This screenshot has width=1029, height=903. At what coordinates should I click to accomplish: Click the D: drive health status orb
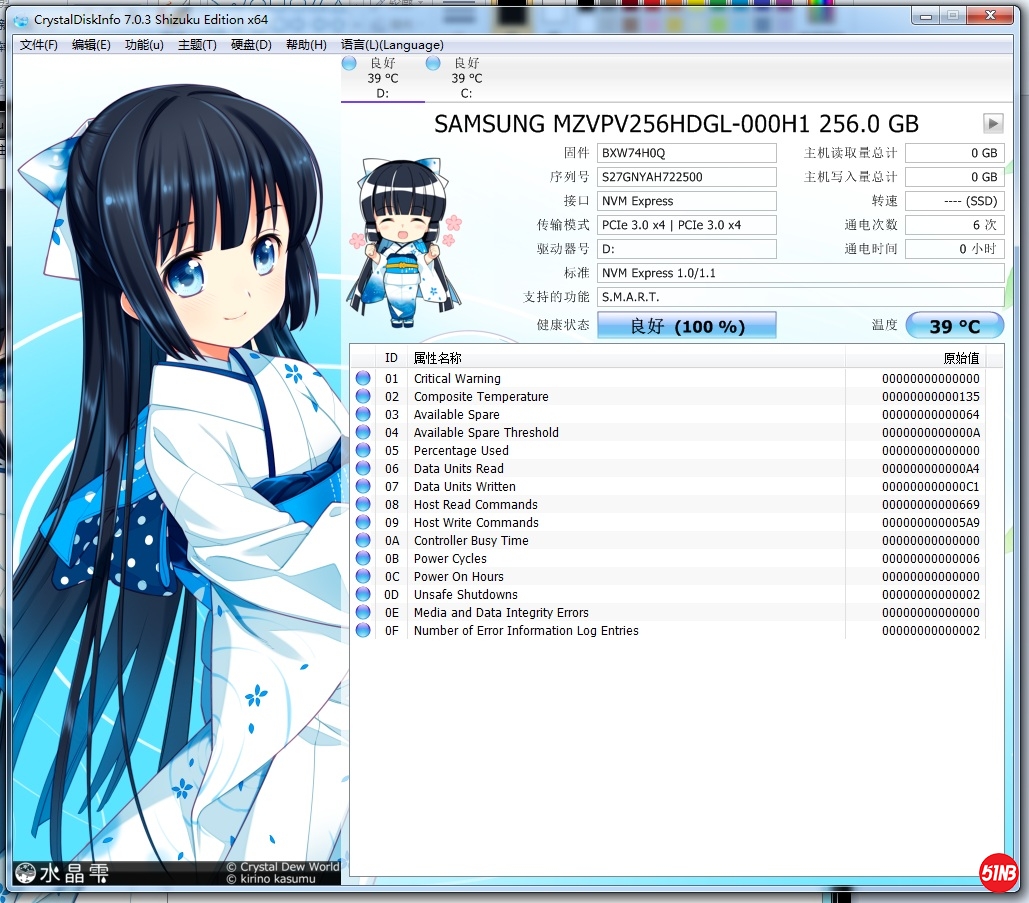tap(349, 63)
